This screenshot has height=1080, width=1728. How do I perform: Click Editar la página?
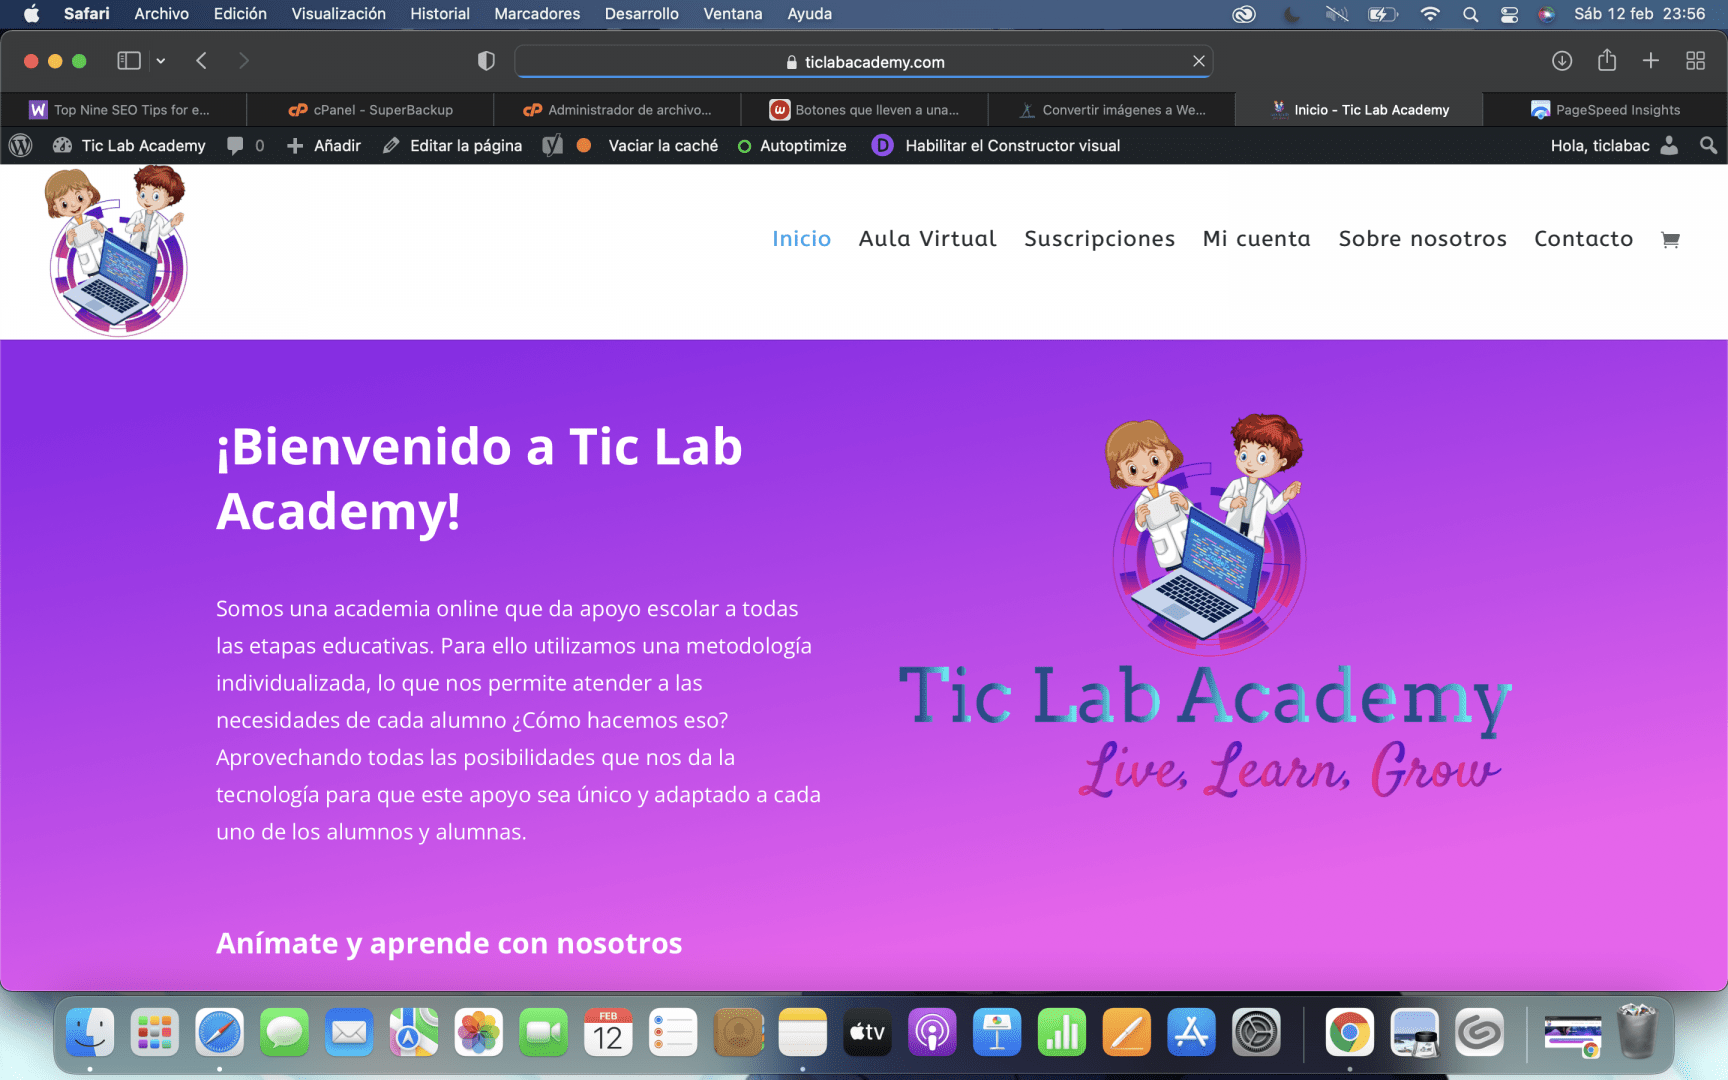click(x=452, y=146)
